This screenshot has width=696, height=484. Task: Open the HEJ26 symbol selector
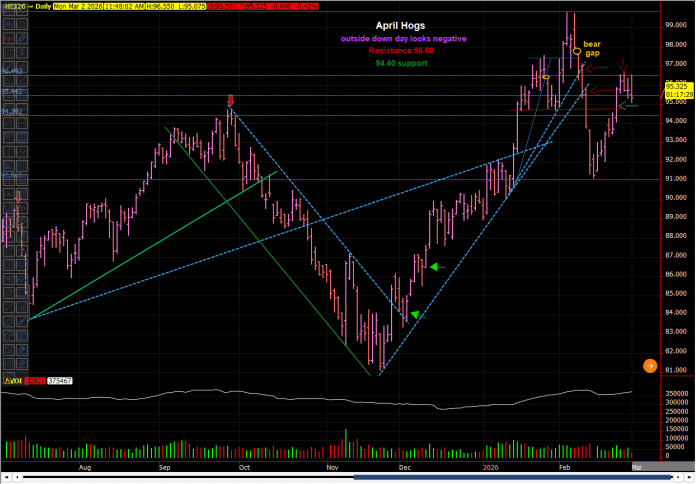click(13, 6)
